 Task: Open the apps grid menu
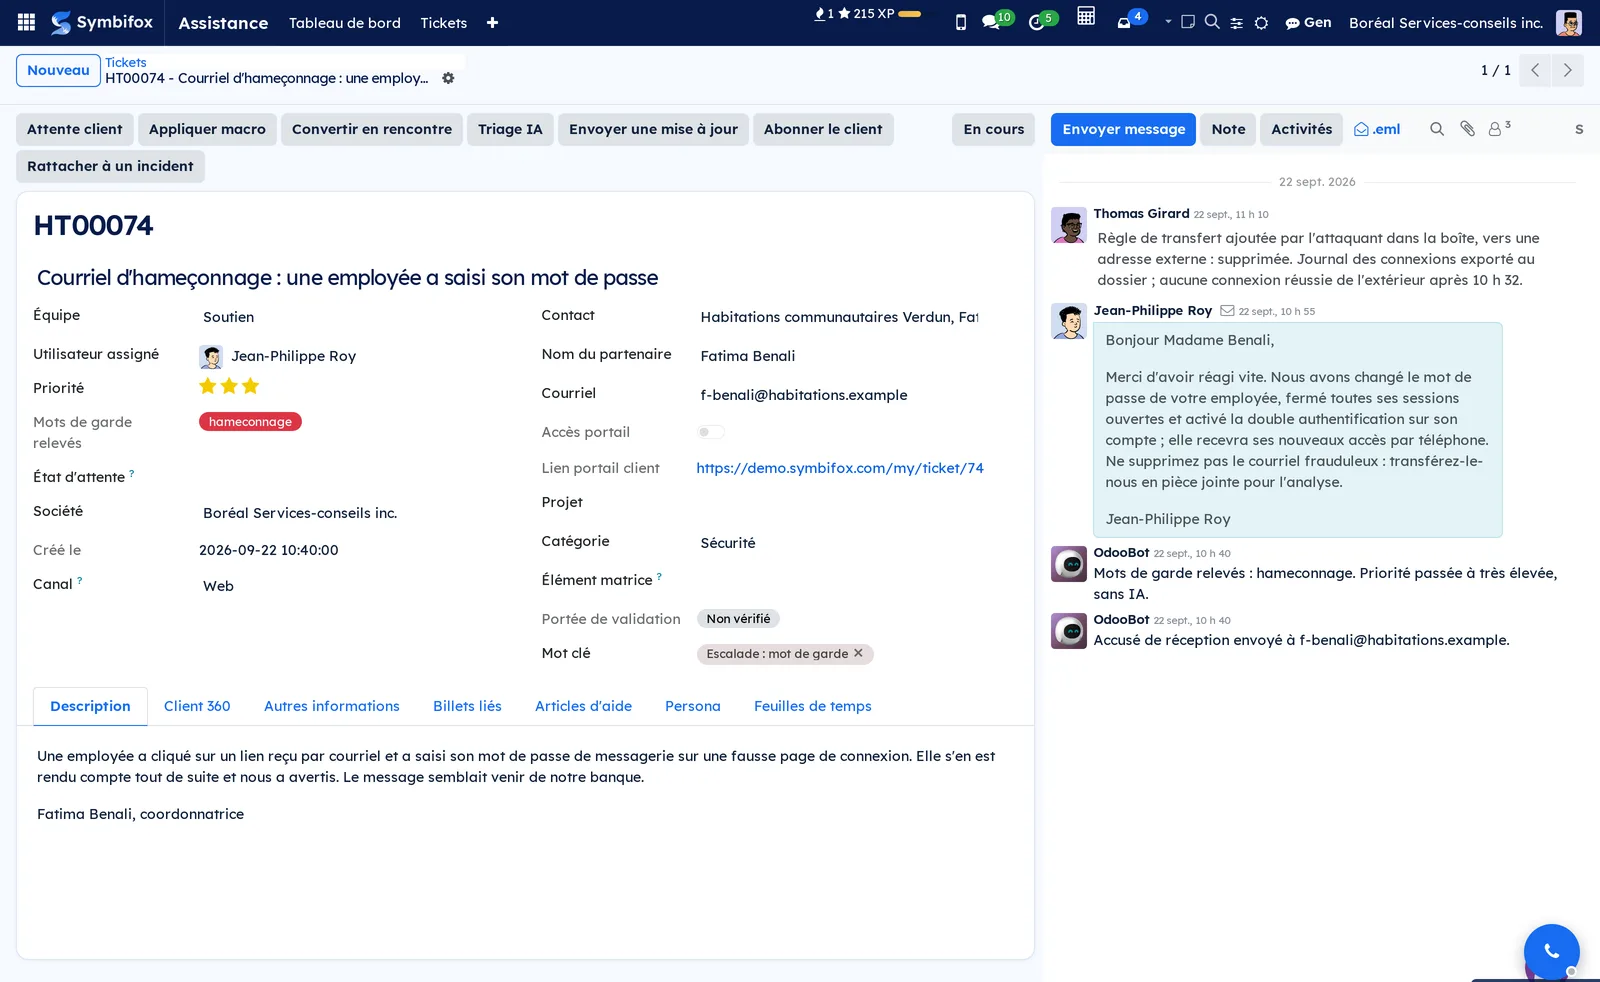(27, 22)
